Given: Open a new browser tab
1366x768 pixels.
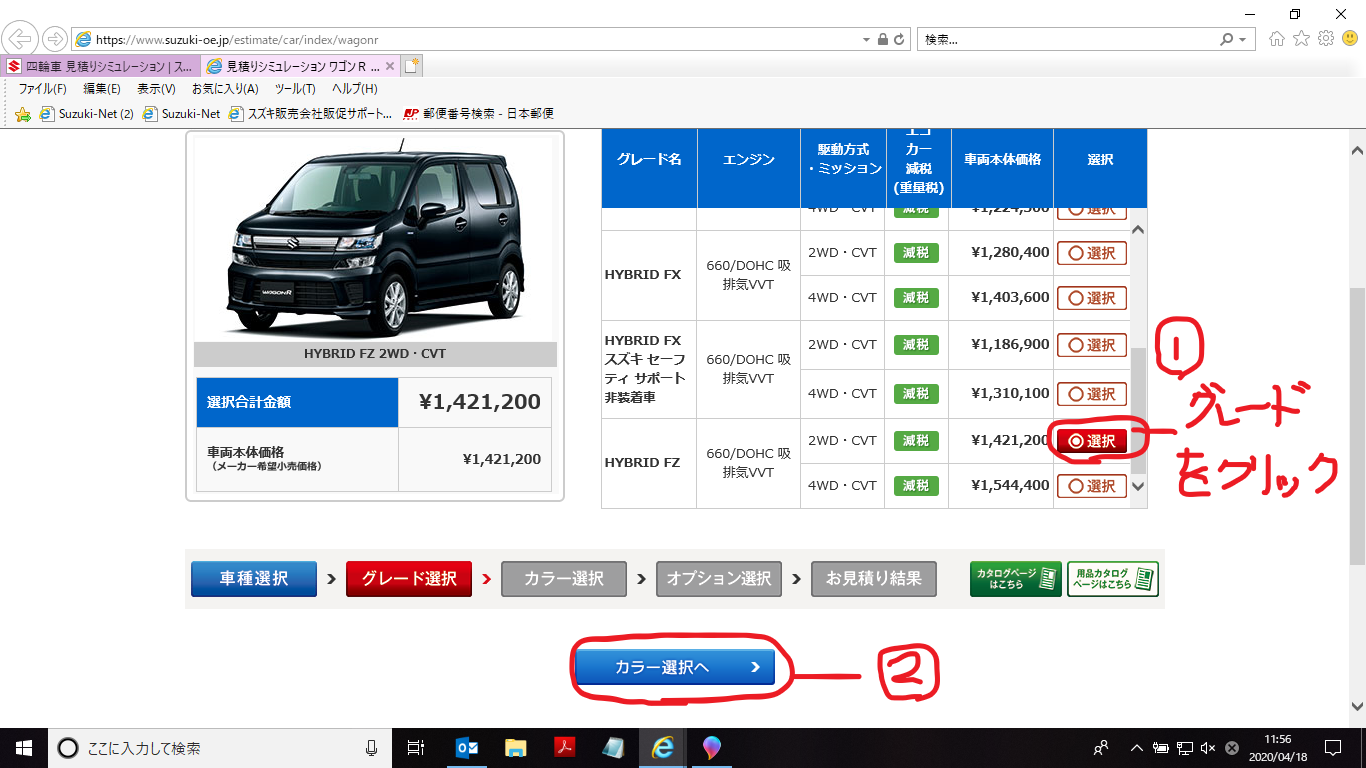Looking at the screenshot, I should (x=412, y=66).
